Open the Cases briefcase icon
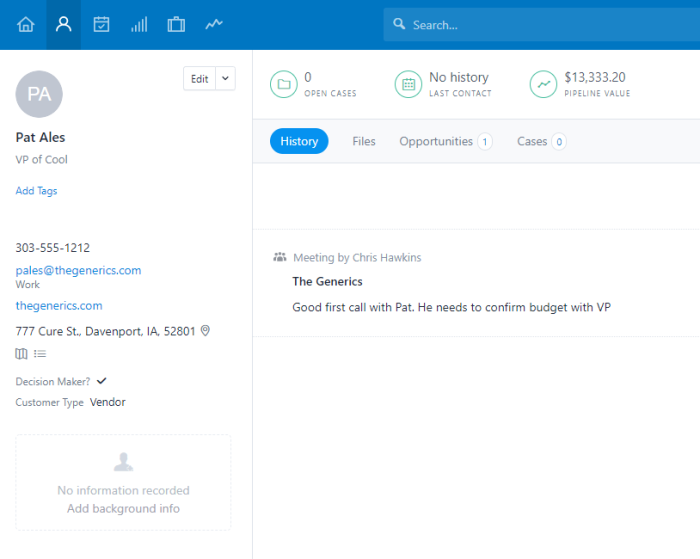Screen dimensions: 700x559 [176, 25]
